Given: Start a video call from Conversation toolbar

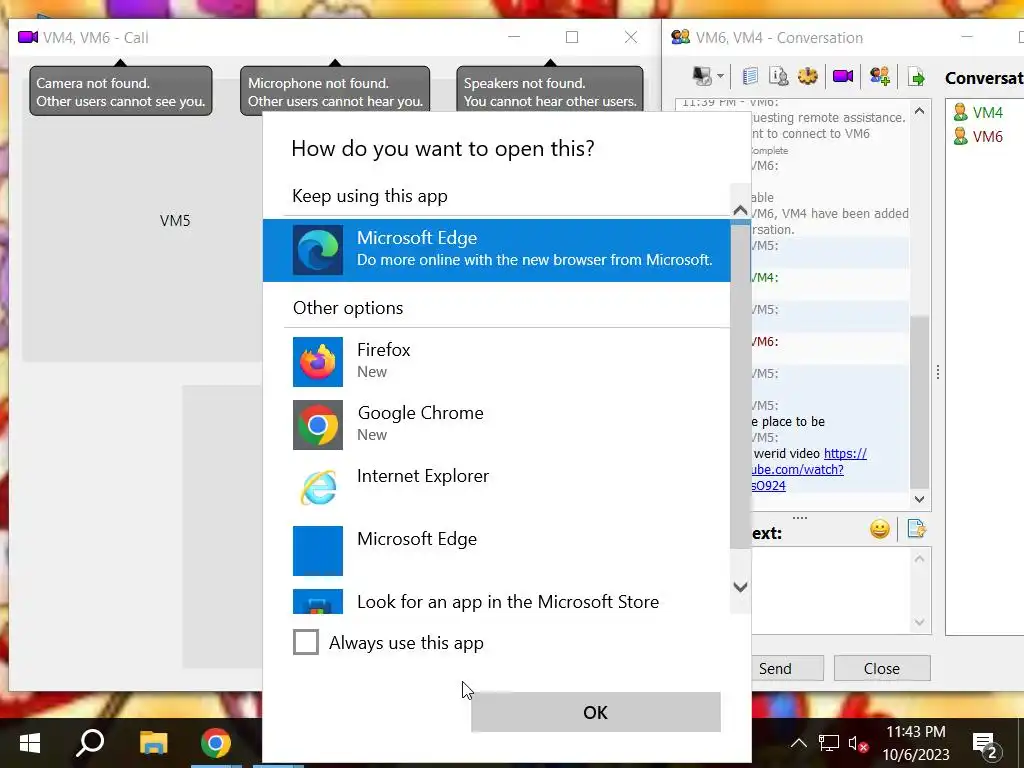Looking at the screenshot, I should [x=843, y=76].
